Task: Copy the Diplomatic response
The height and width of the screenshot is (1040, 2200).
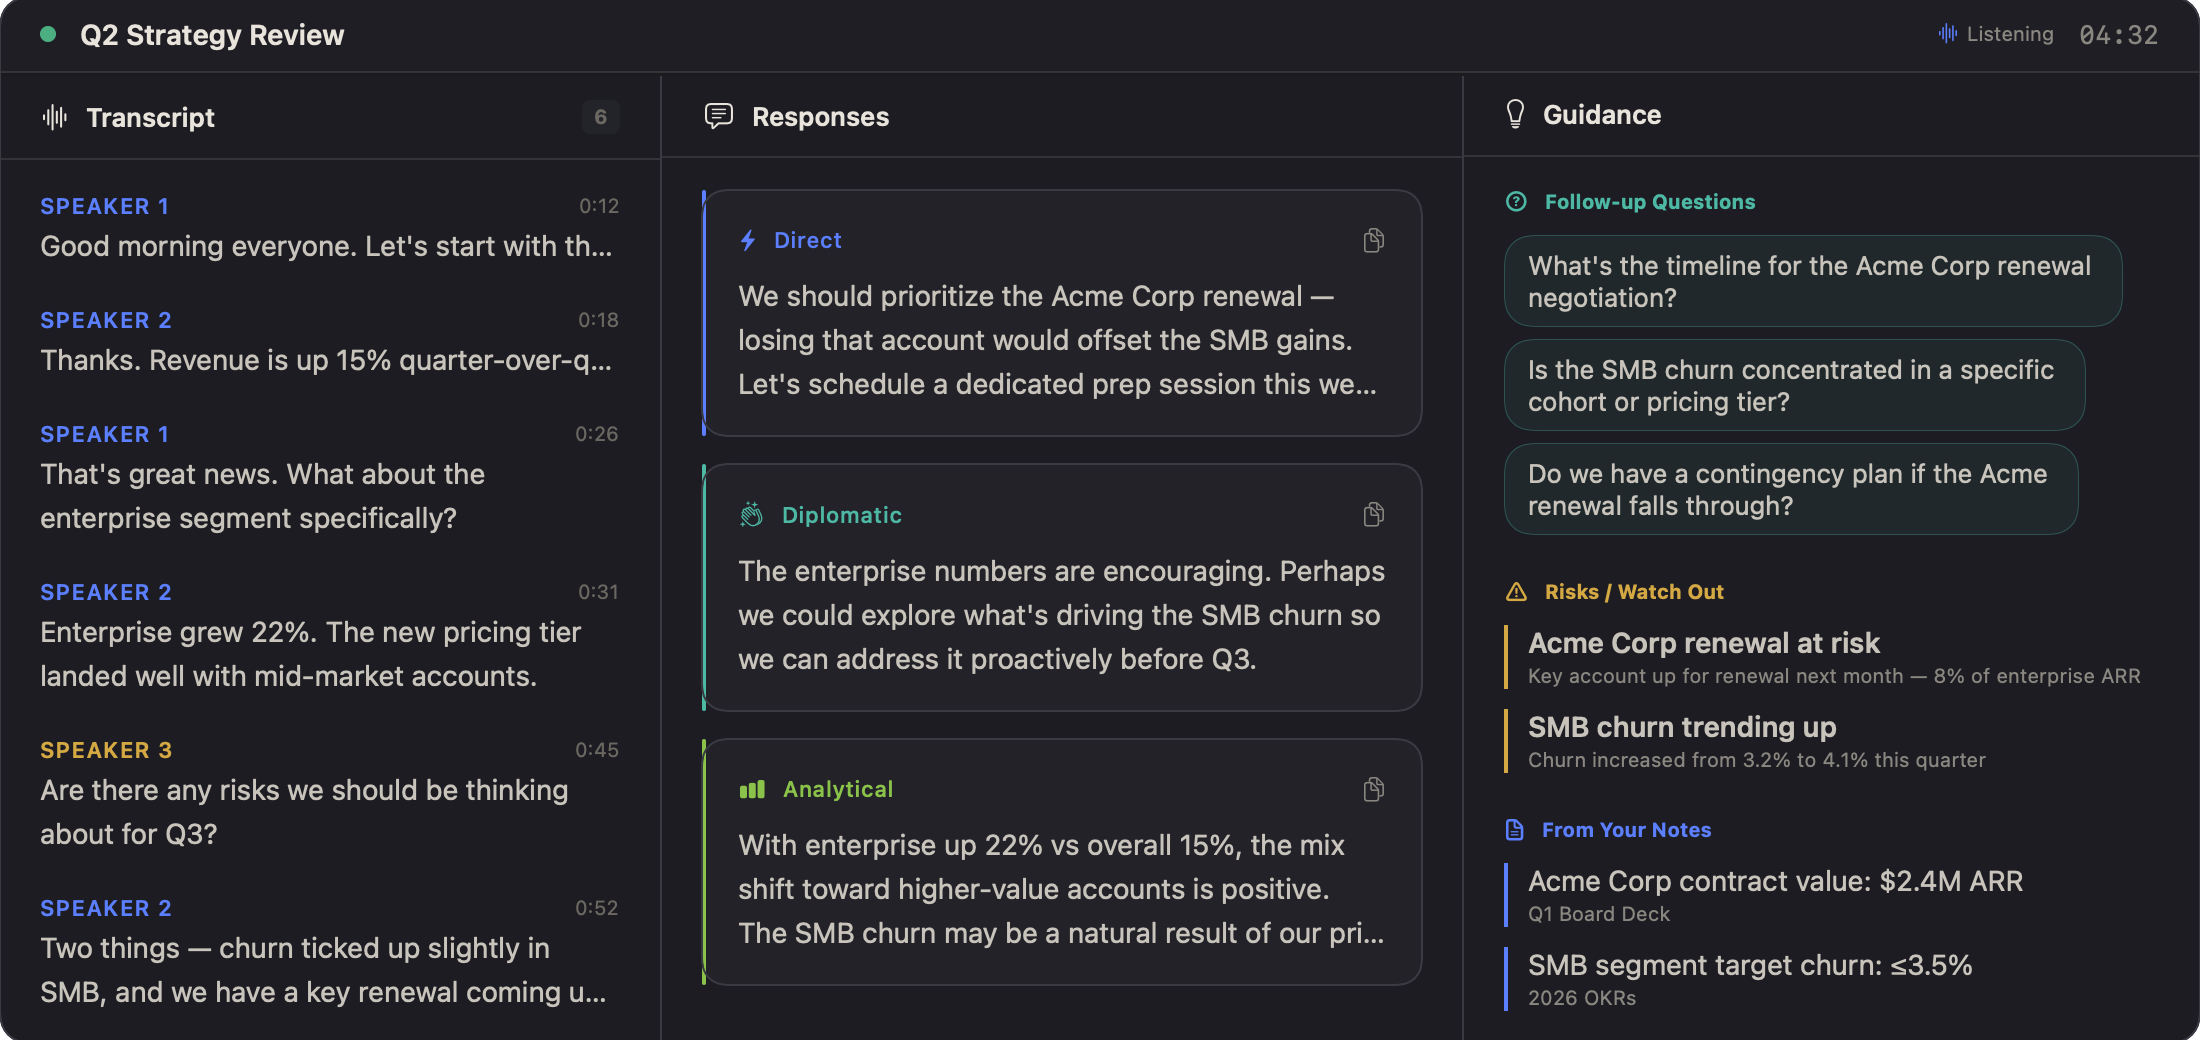Action: 1373,515
